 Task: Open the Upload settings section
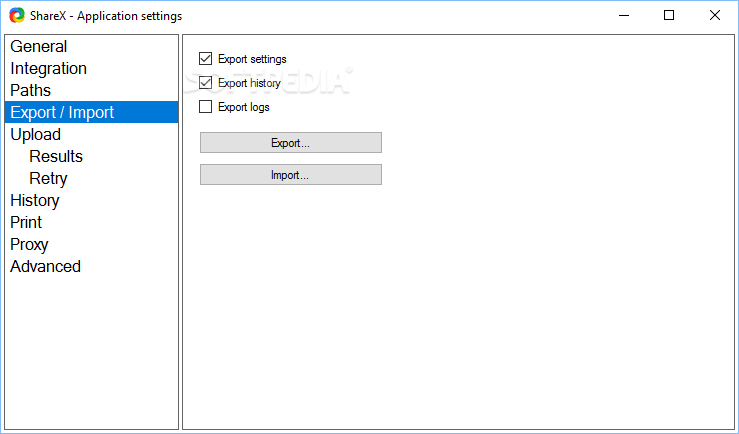click(x=36, y=134)
